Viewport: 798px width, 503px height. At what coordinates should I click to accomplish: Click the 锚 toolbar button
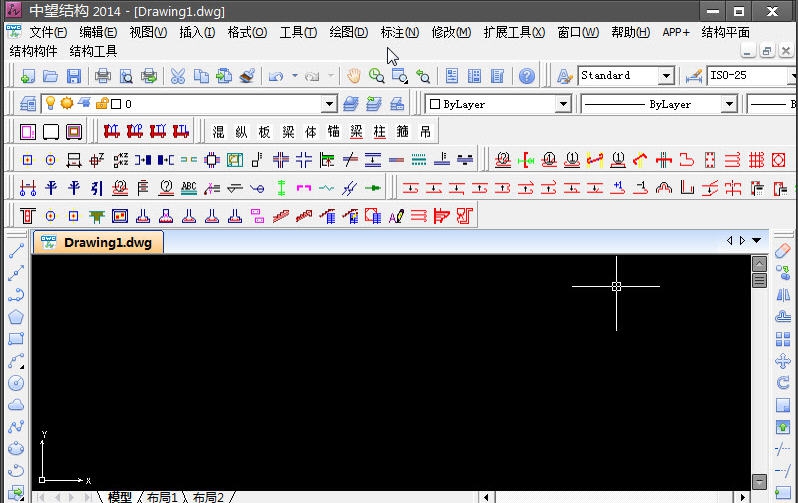333,132
